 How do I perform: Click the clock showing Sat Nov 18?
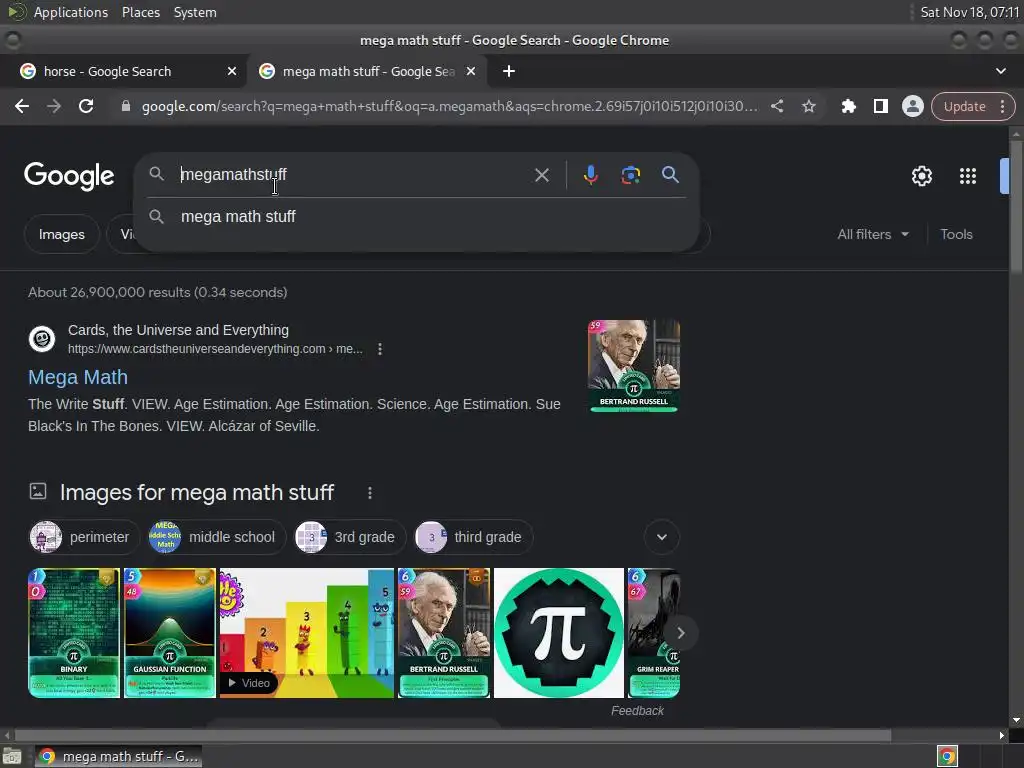969,12
